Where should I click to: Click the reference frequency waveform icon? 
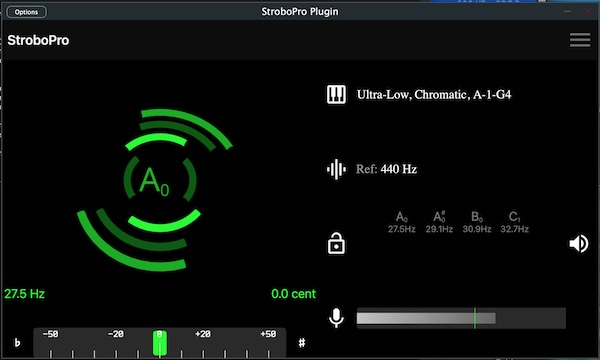(336, 169)
